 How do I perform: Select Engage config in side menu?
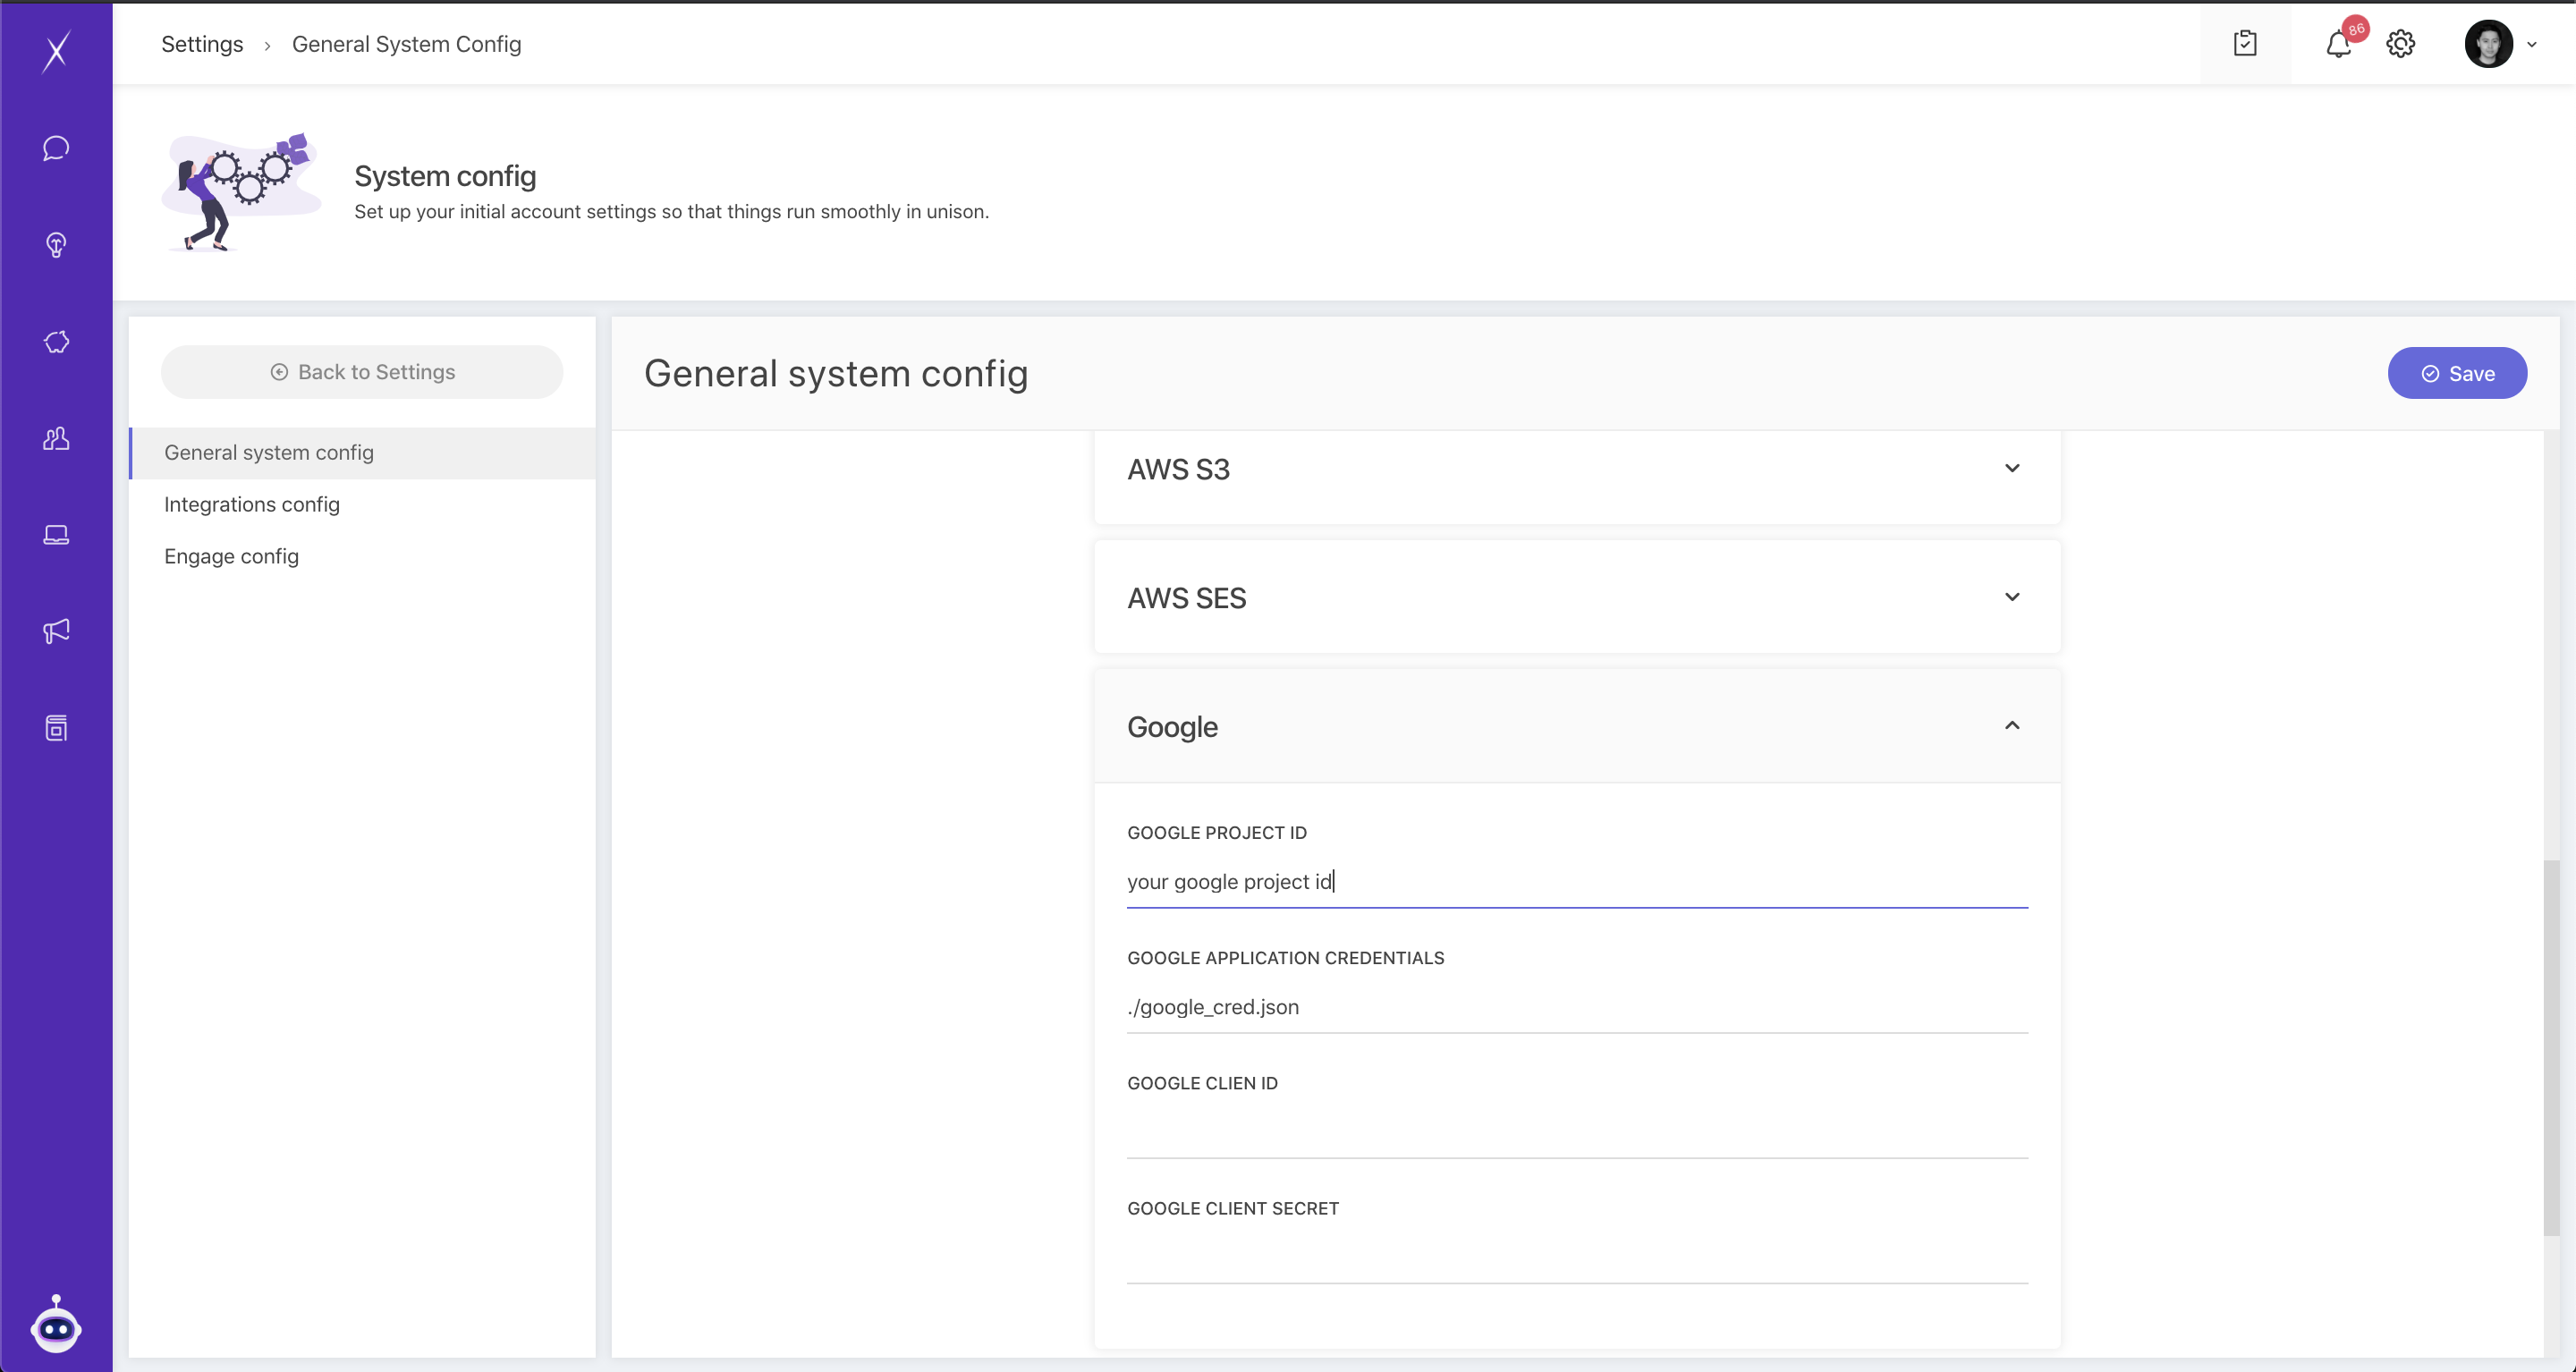pyautogui.click(x=231, y=556)
